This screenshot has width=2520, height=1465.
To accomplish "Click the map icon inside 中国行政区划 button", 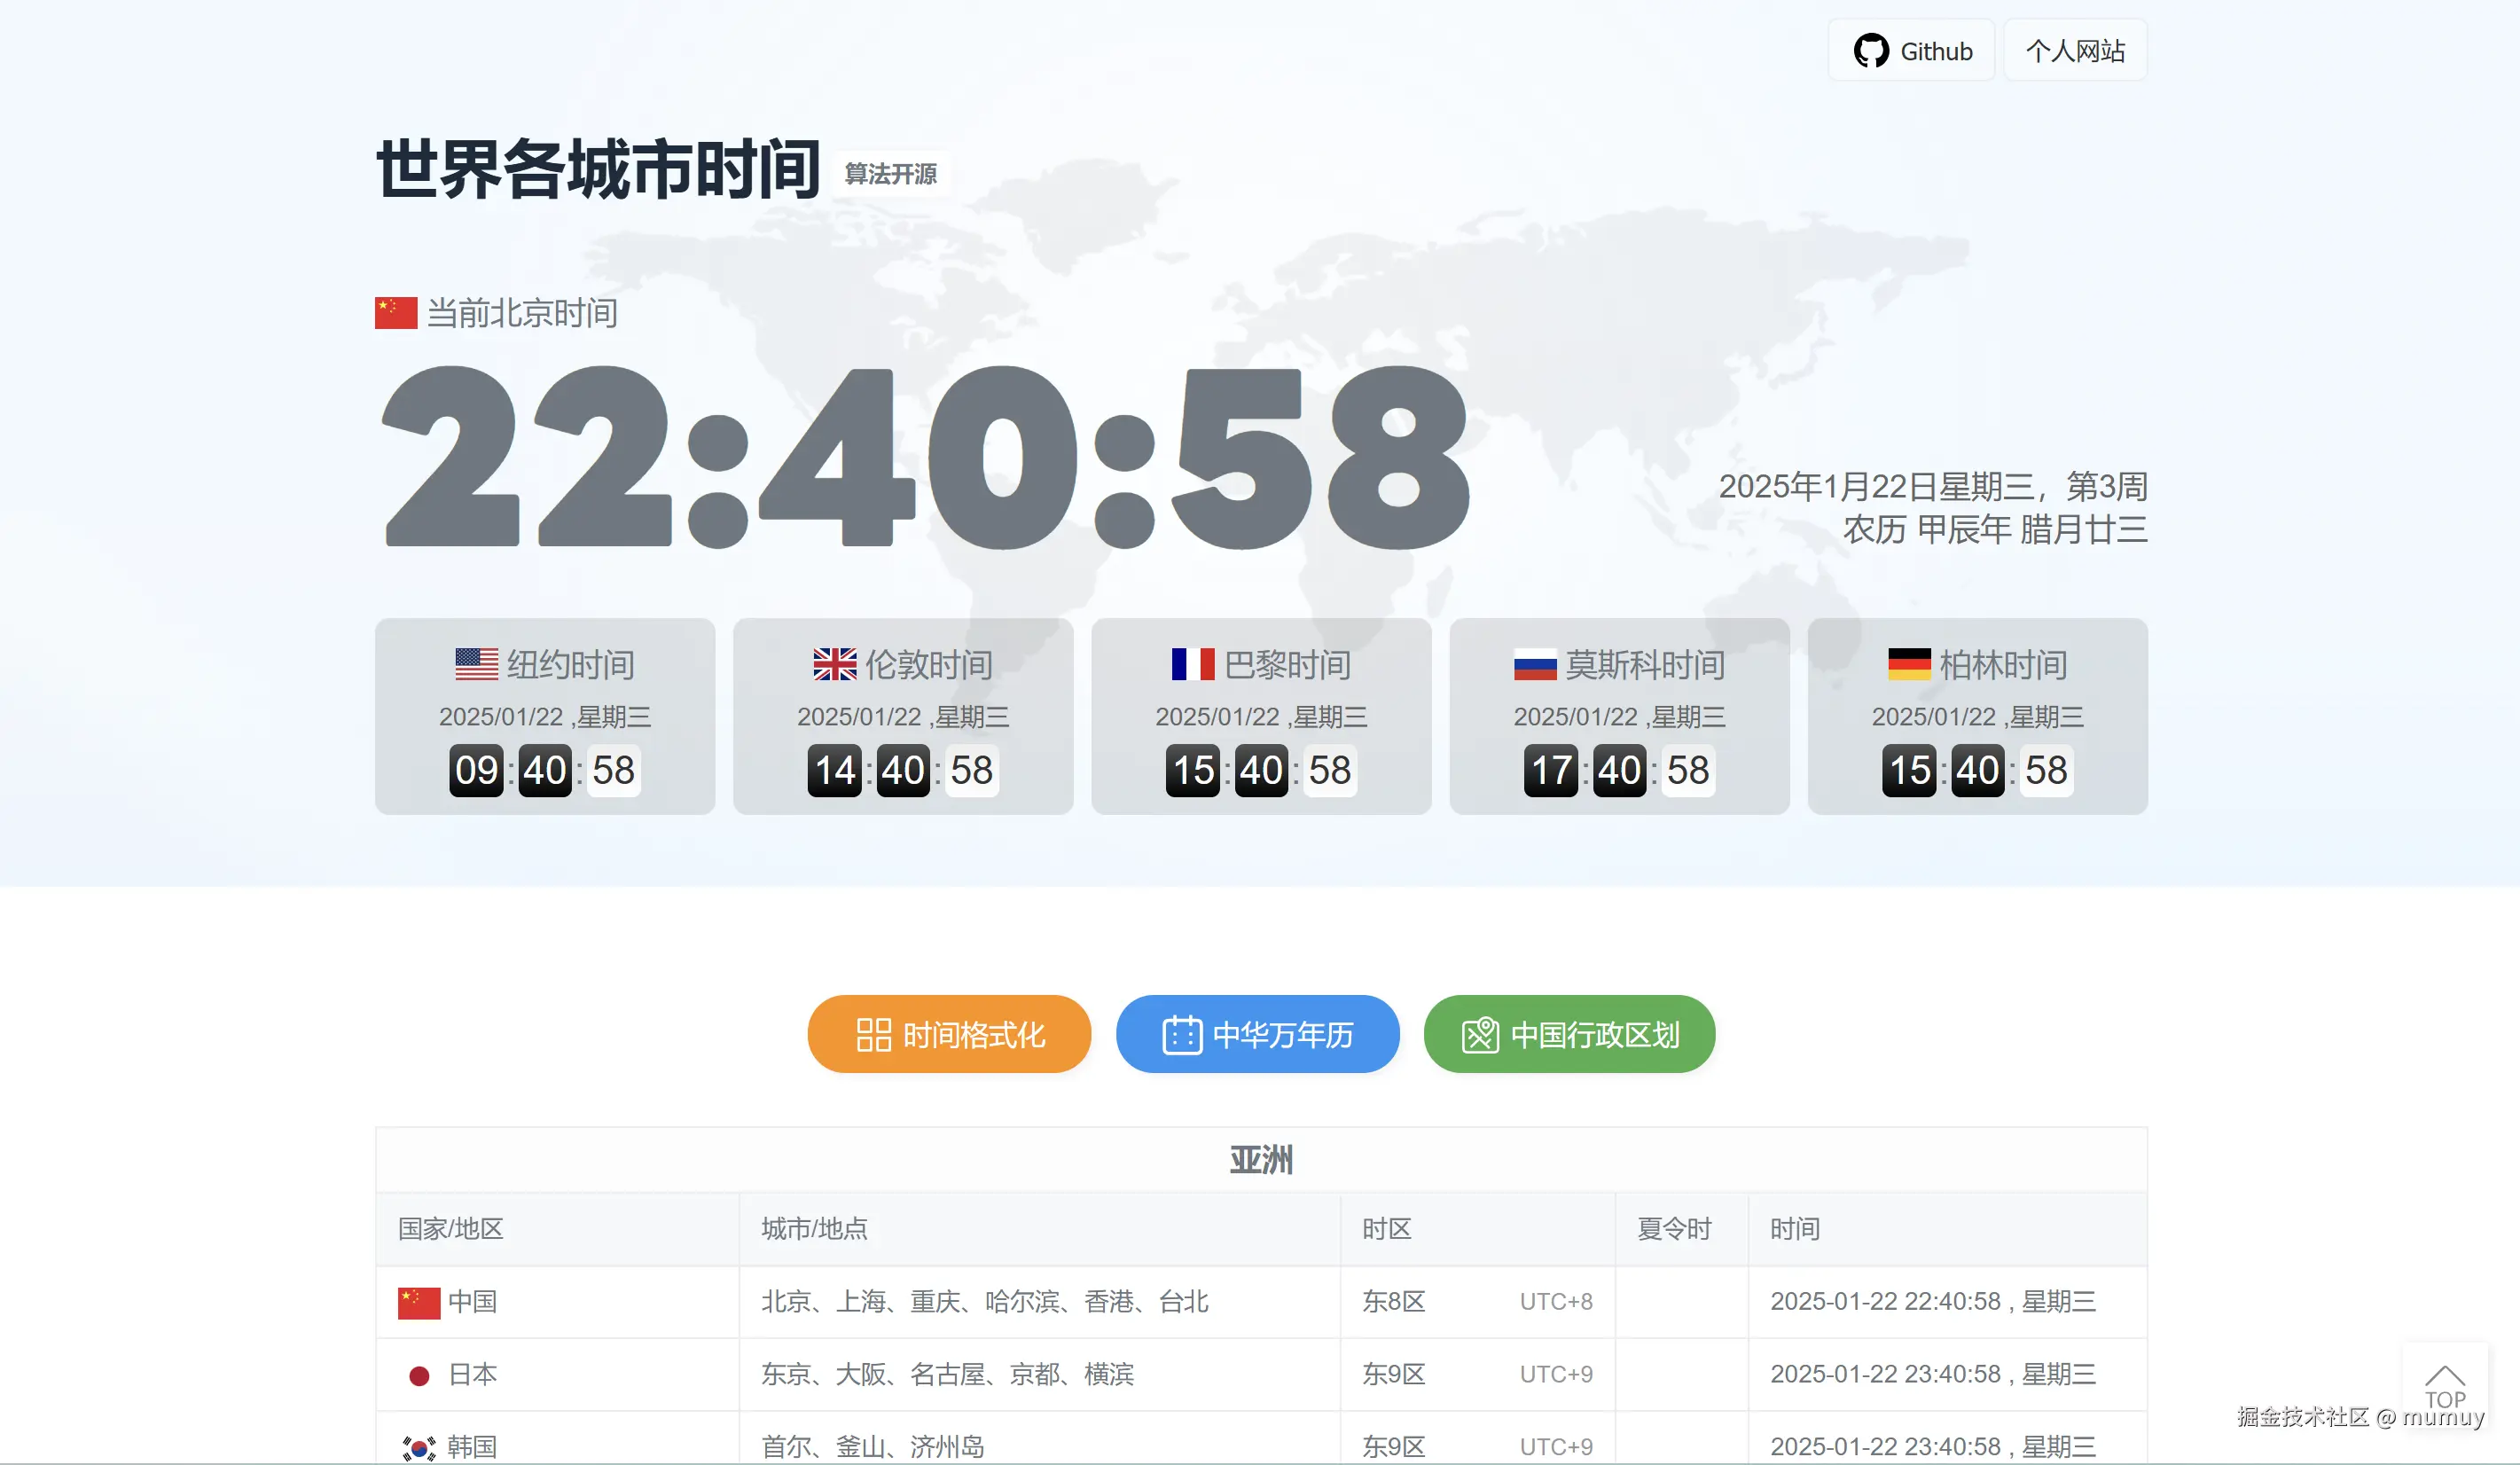I will 1483,1035.
